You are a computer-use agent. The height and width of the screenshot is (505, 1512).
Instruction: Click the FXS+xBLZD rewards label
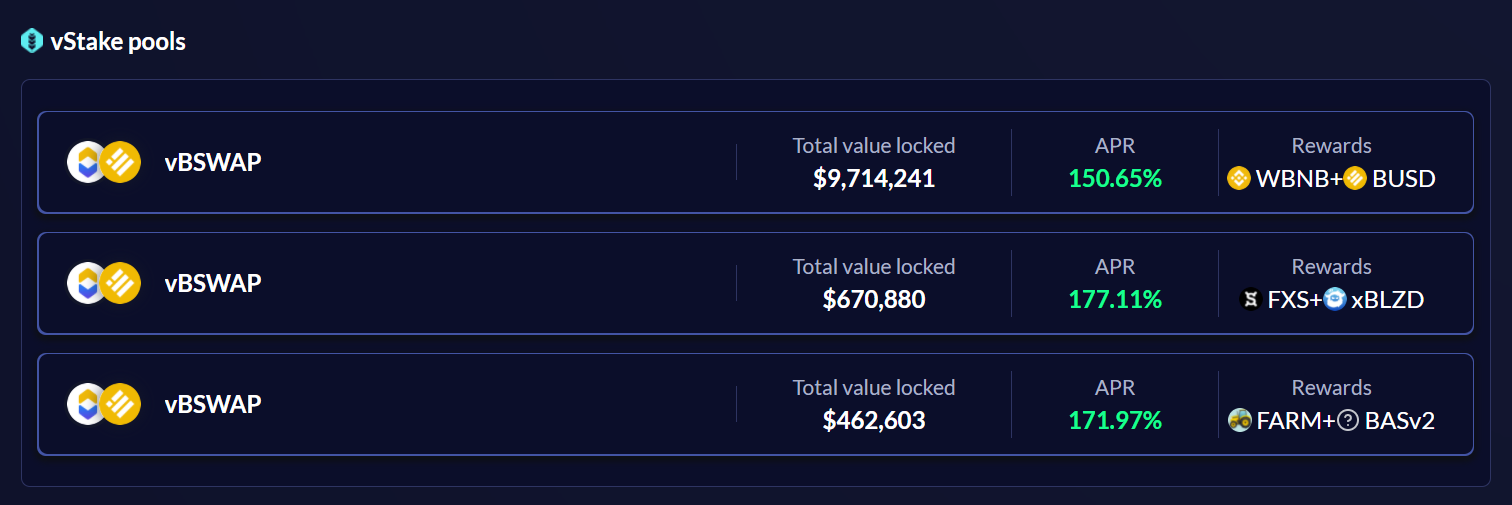[1331, 299]
